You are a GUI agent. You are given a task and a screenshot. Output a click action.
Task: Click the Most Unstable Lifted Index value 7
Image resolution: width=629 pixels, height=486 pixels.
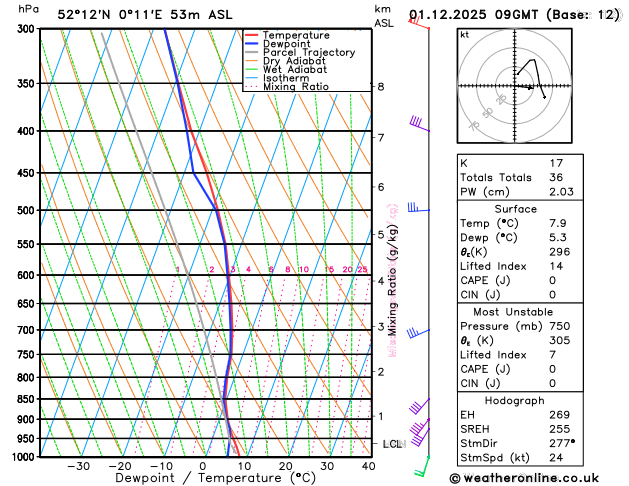tap(553, 355)
